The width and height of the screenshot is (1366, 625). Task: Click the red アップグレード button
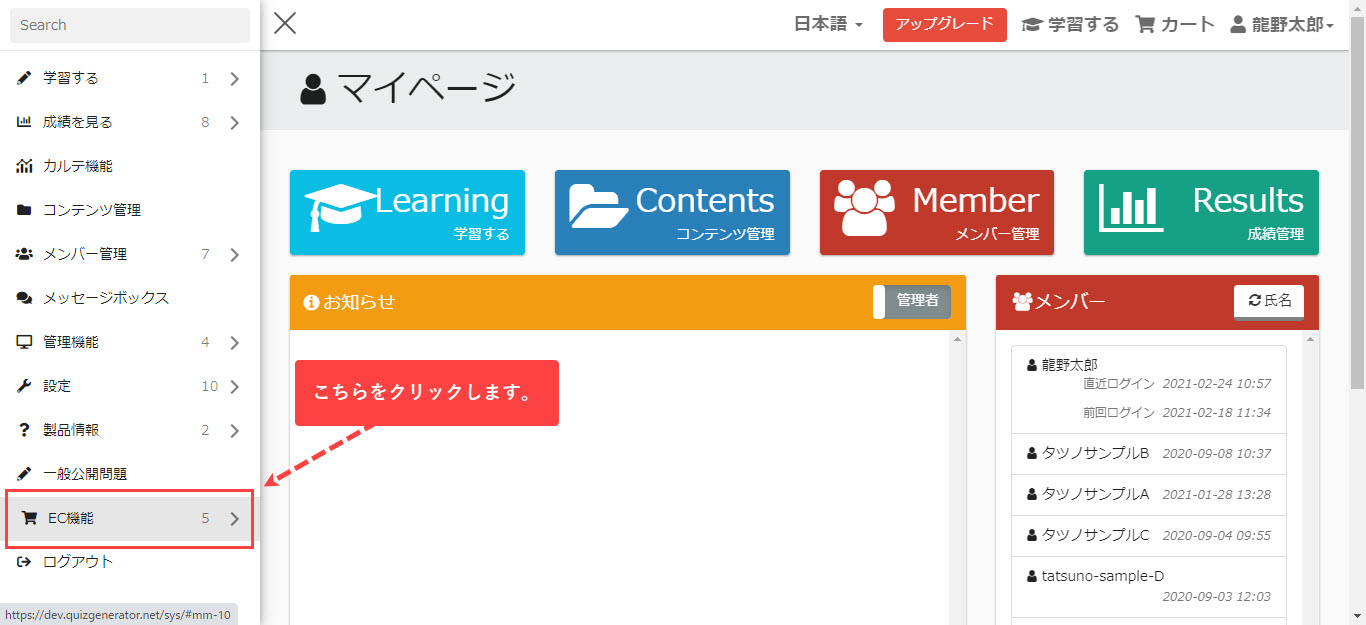[x=944, y=25]
